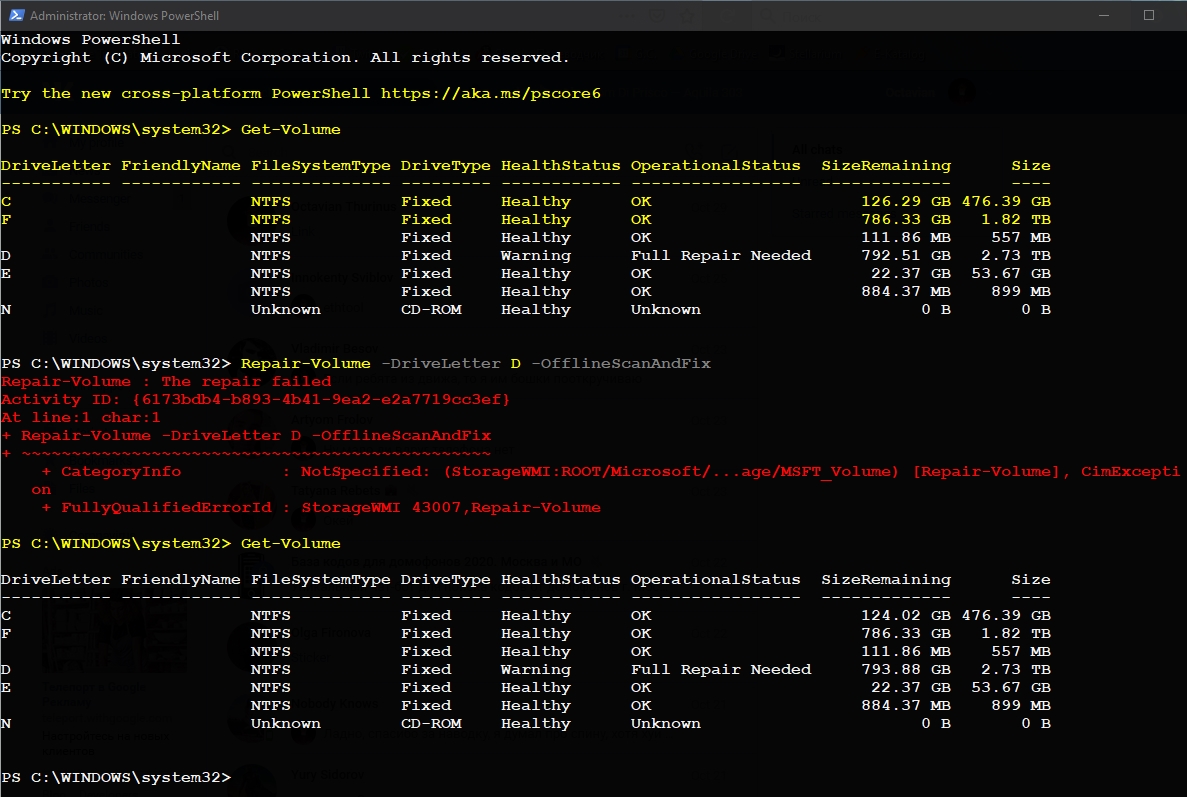Click 'Warning' health status in the 792.51 GB row

(x=536, y=256)
